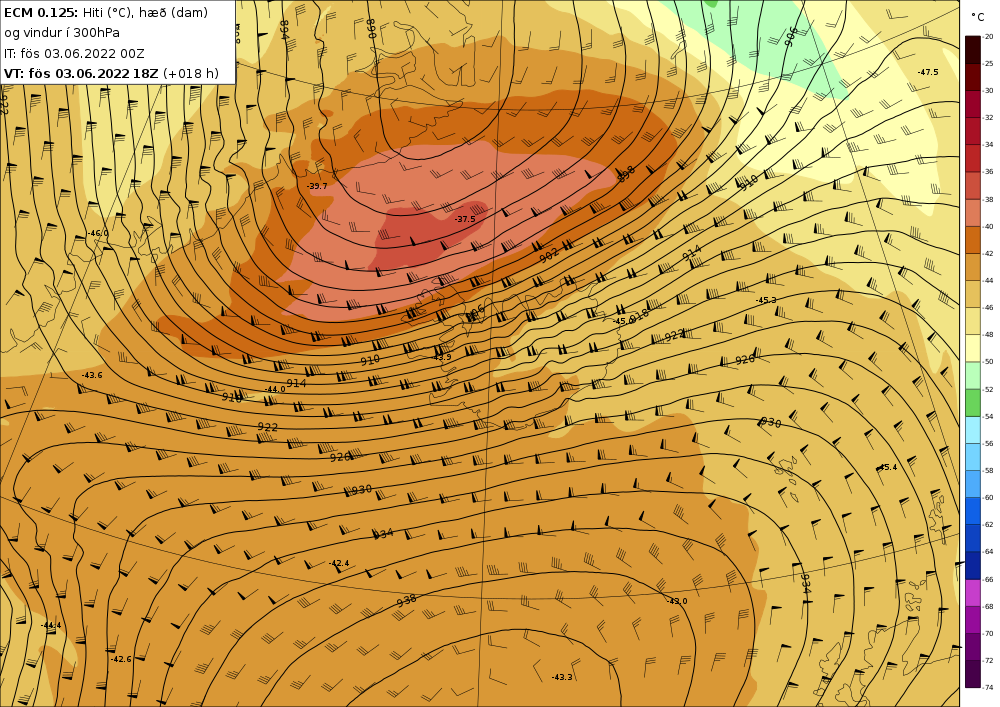Viewport: 1000px width, 707px height.
Task: Click the -64 tick label on the legend
Action: click(x=988, y=551)
